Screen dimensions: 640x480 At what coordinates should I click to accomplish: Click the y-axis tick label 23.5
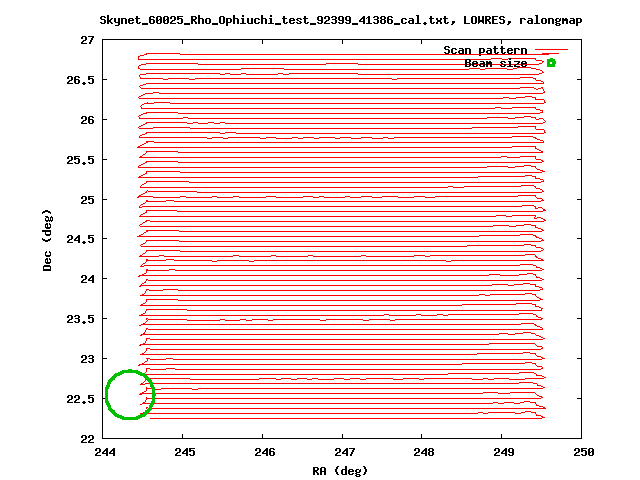pos(80,319)
